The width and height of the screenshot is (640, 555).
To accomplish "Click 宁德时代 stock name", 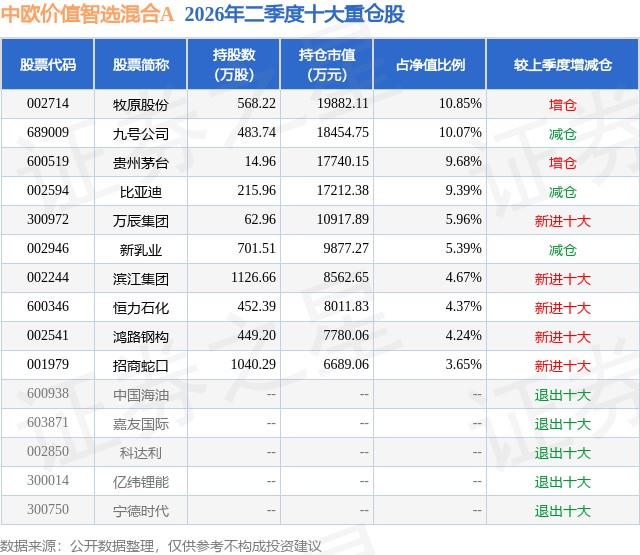I will coord(141,511).
